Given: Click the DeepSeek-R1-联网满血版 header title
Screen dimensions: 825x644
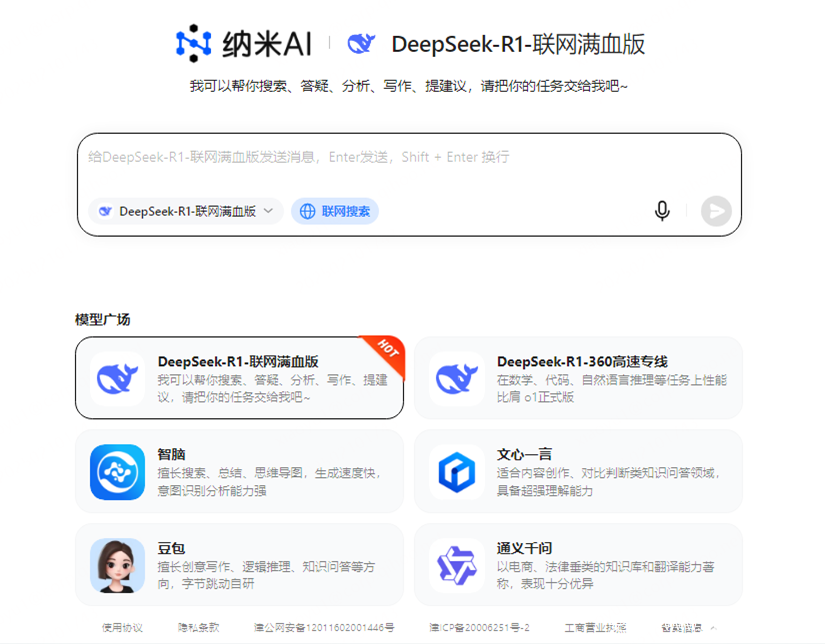Looking at the screenshot, I should coord(518,44).
